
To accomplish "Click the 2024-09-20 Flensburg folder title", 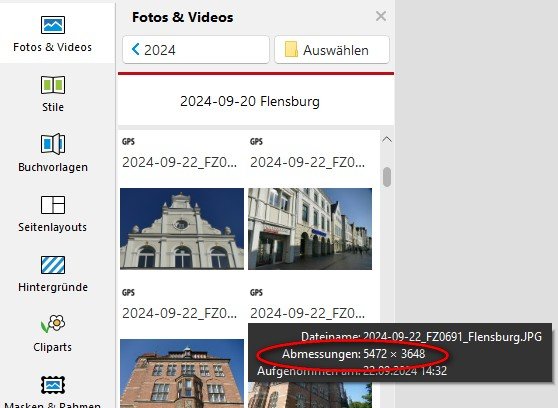I will [x=250, y=101].
